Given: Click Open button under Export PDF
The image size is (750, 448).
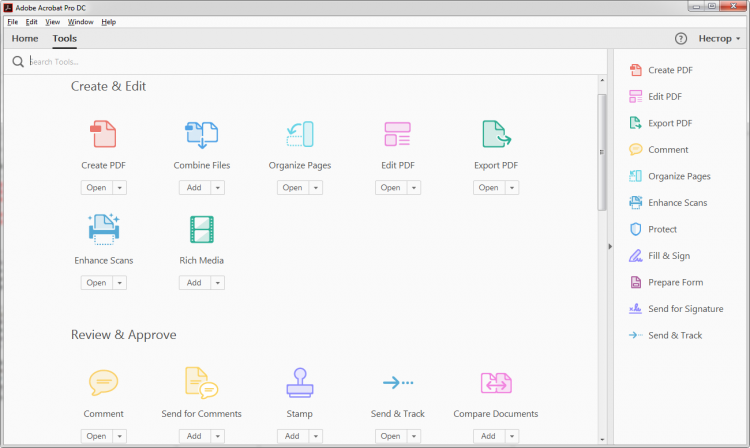Looking at the screenshot, I should (x=489, y=187).
